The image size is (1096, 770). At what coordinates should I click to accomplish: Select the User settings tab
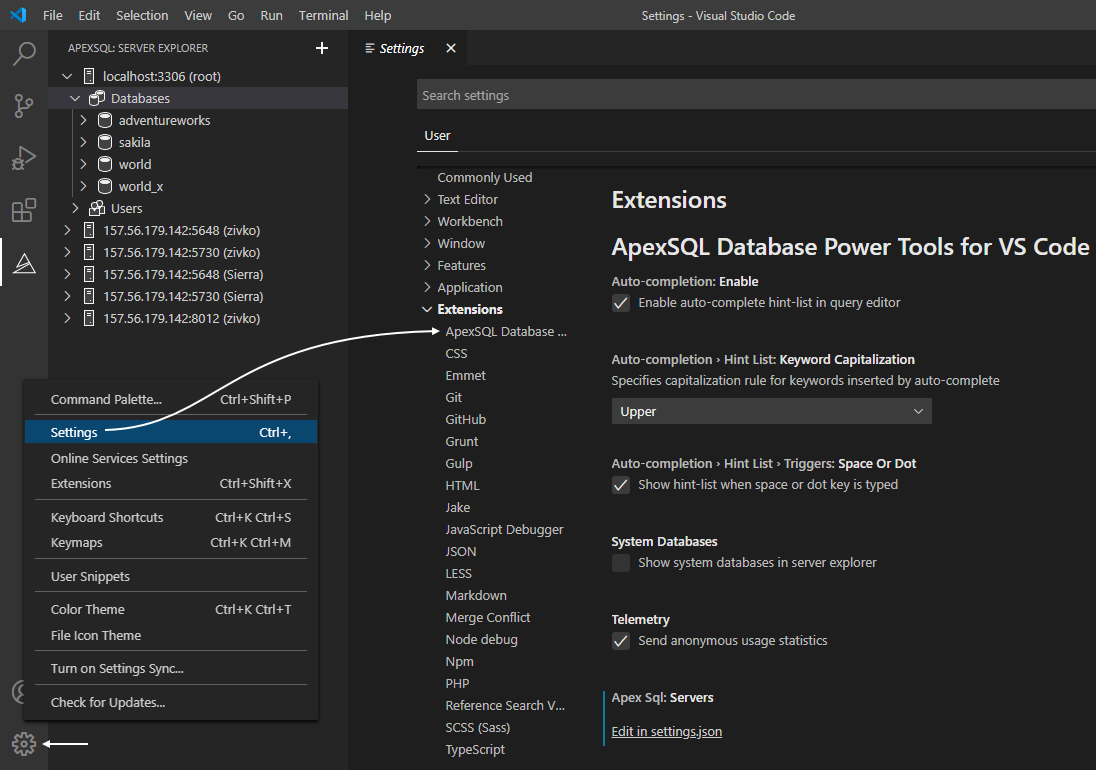click(438, 136)
